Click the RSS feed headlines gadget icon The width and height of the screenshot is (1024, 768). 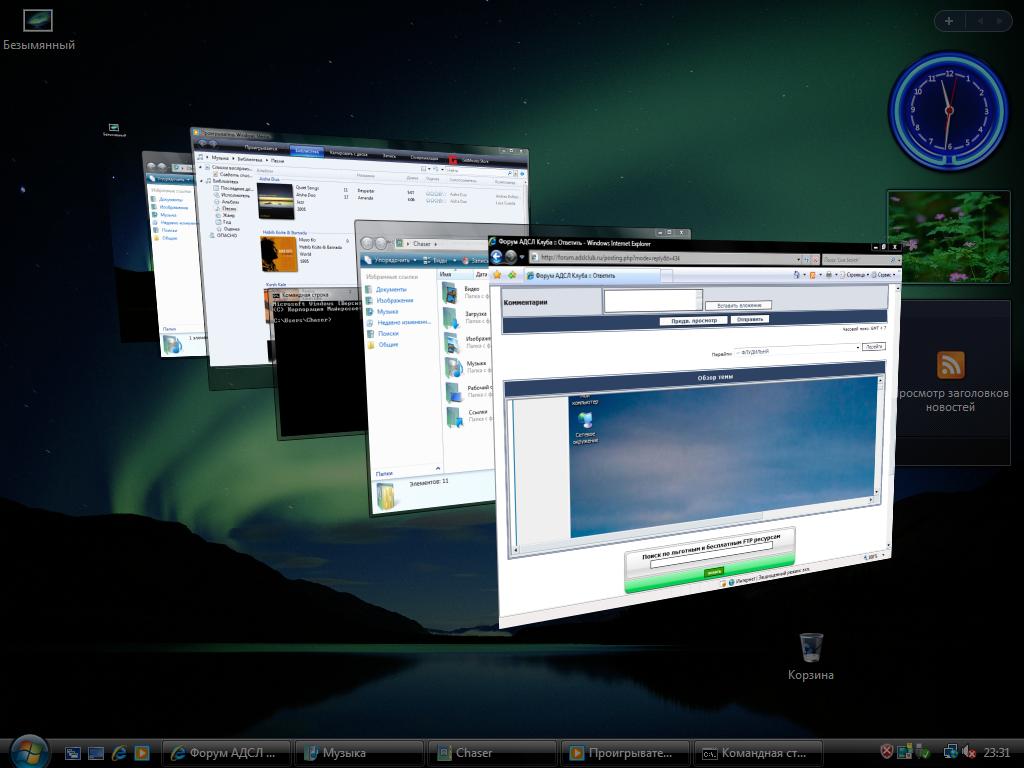pos(950,365)
